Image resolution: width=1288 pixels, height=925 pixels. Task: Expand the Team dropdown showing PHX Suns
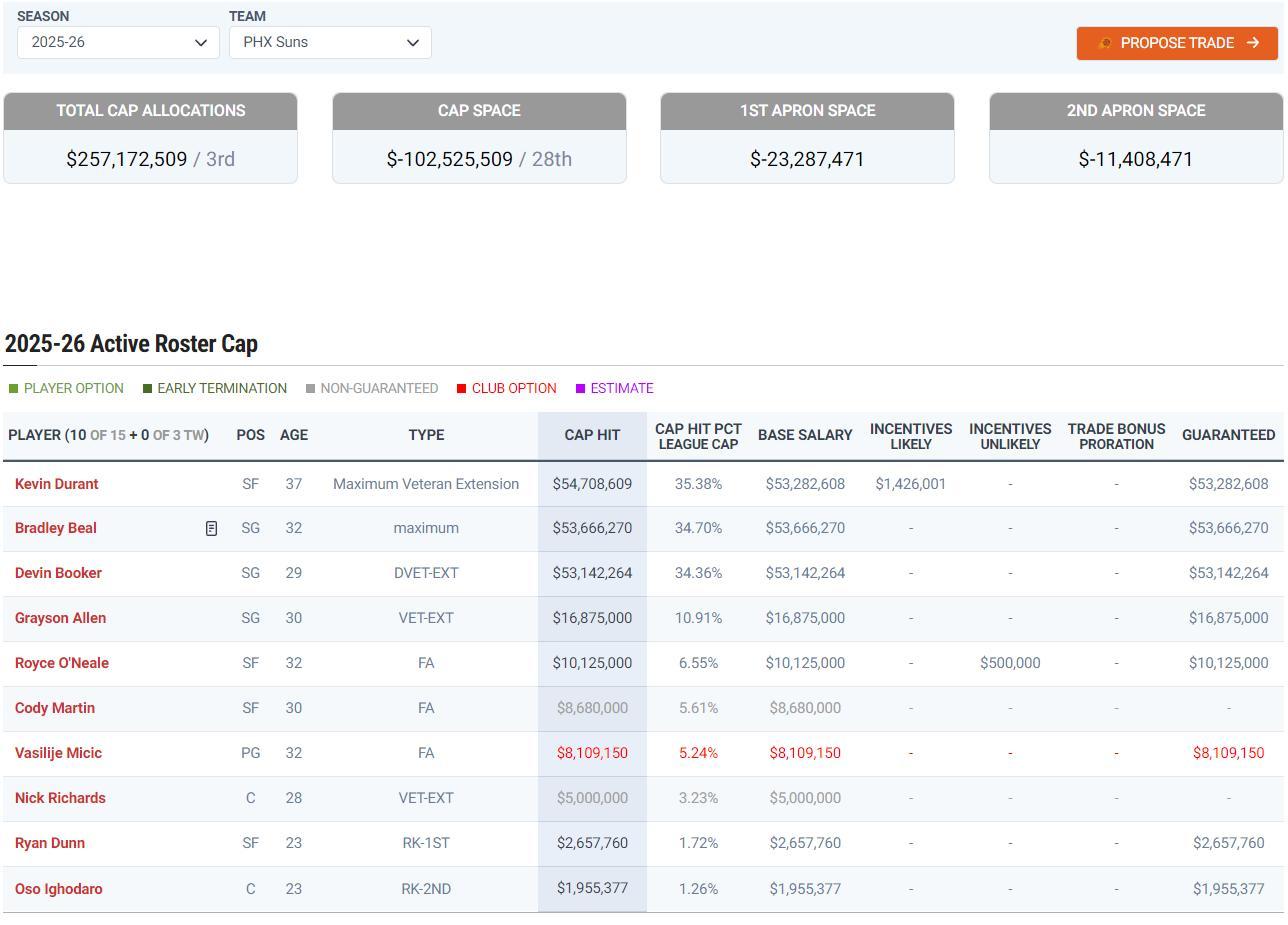click(x=330, y=43)
